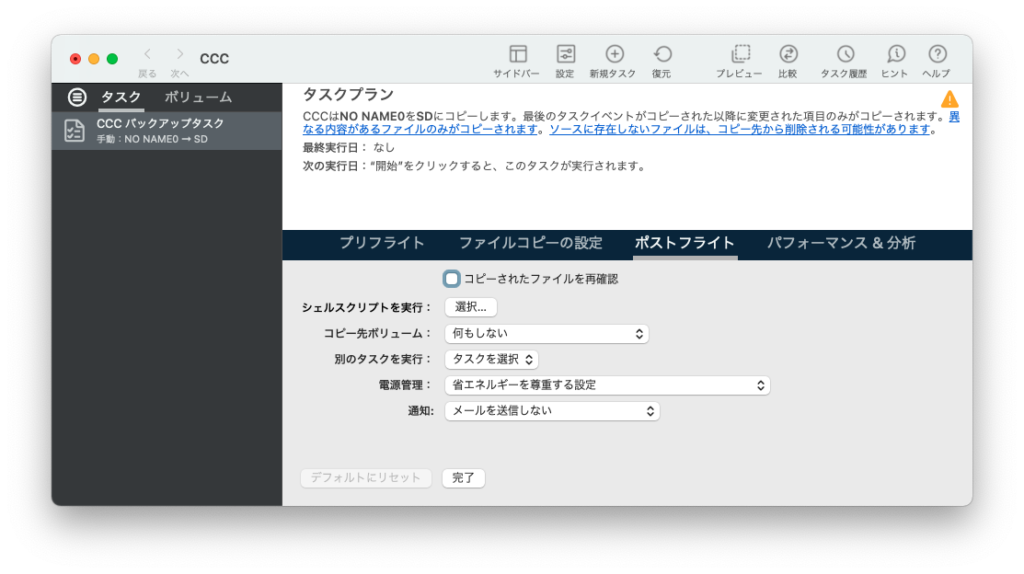This screenshot has height=574, width=1024.
Task: Select the CCC バックアップタスク row
Action: (167, 131)
